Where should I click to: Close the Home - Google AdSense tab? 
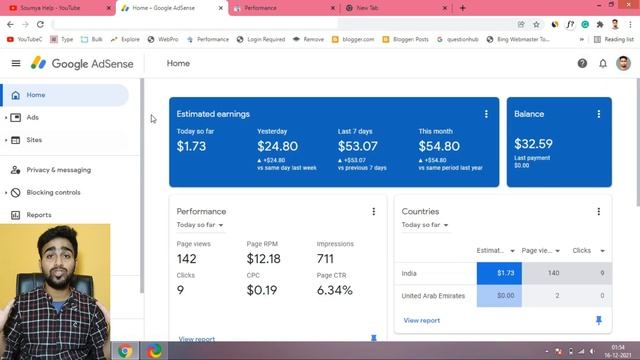click(x=220, y=8)
